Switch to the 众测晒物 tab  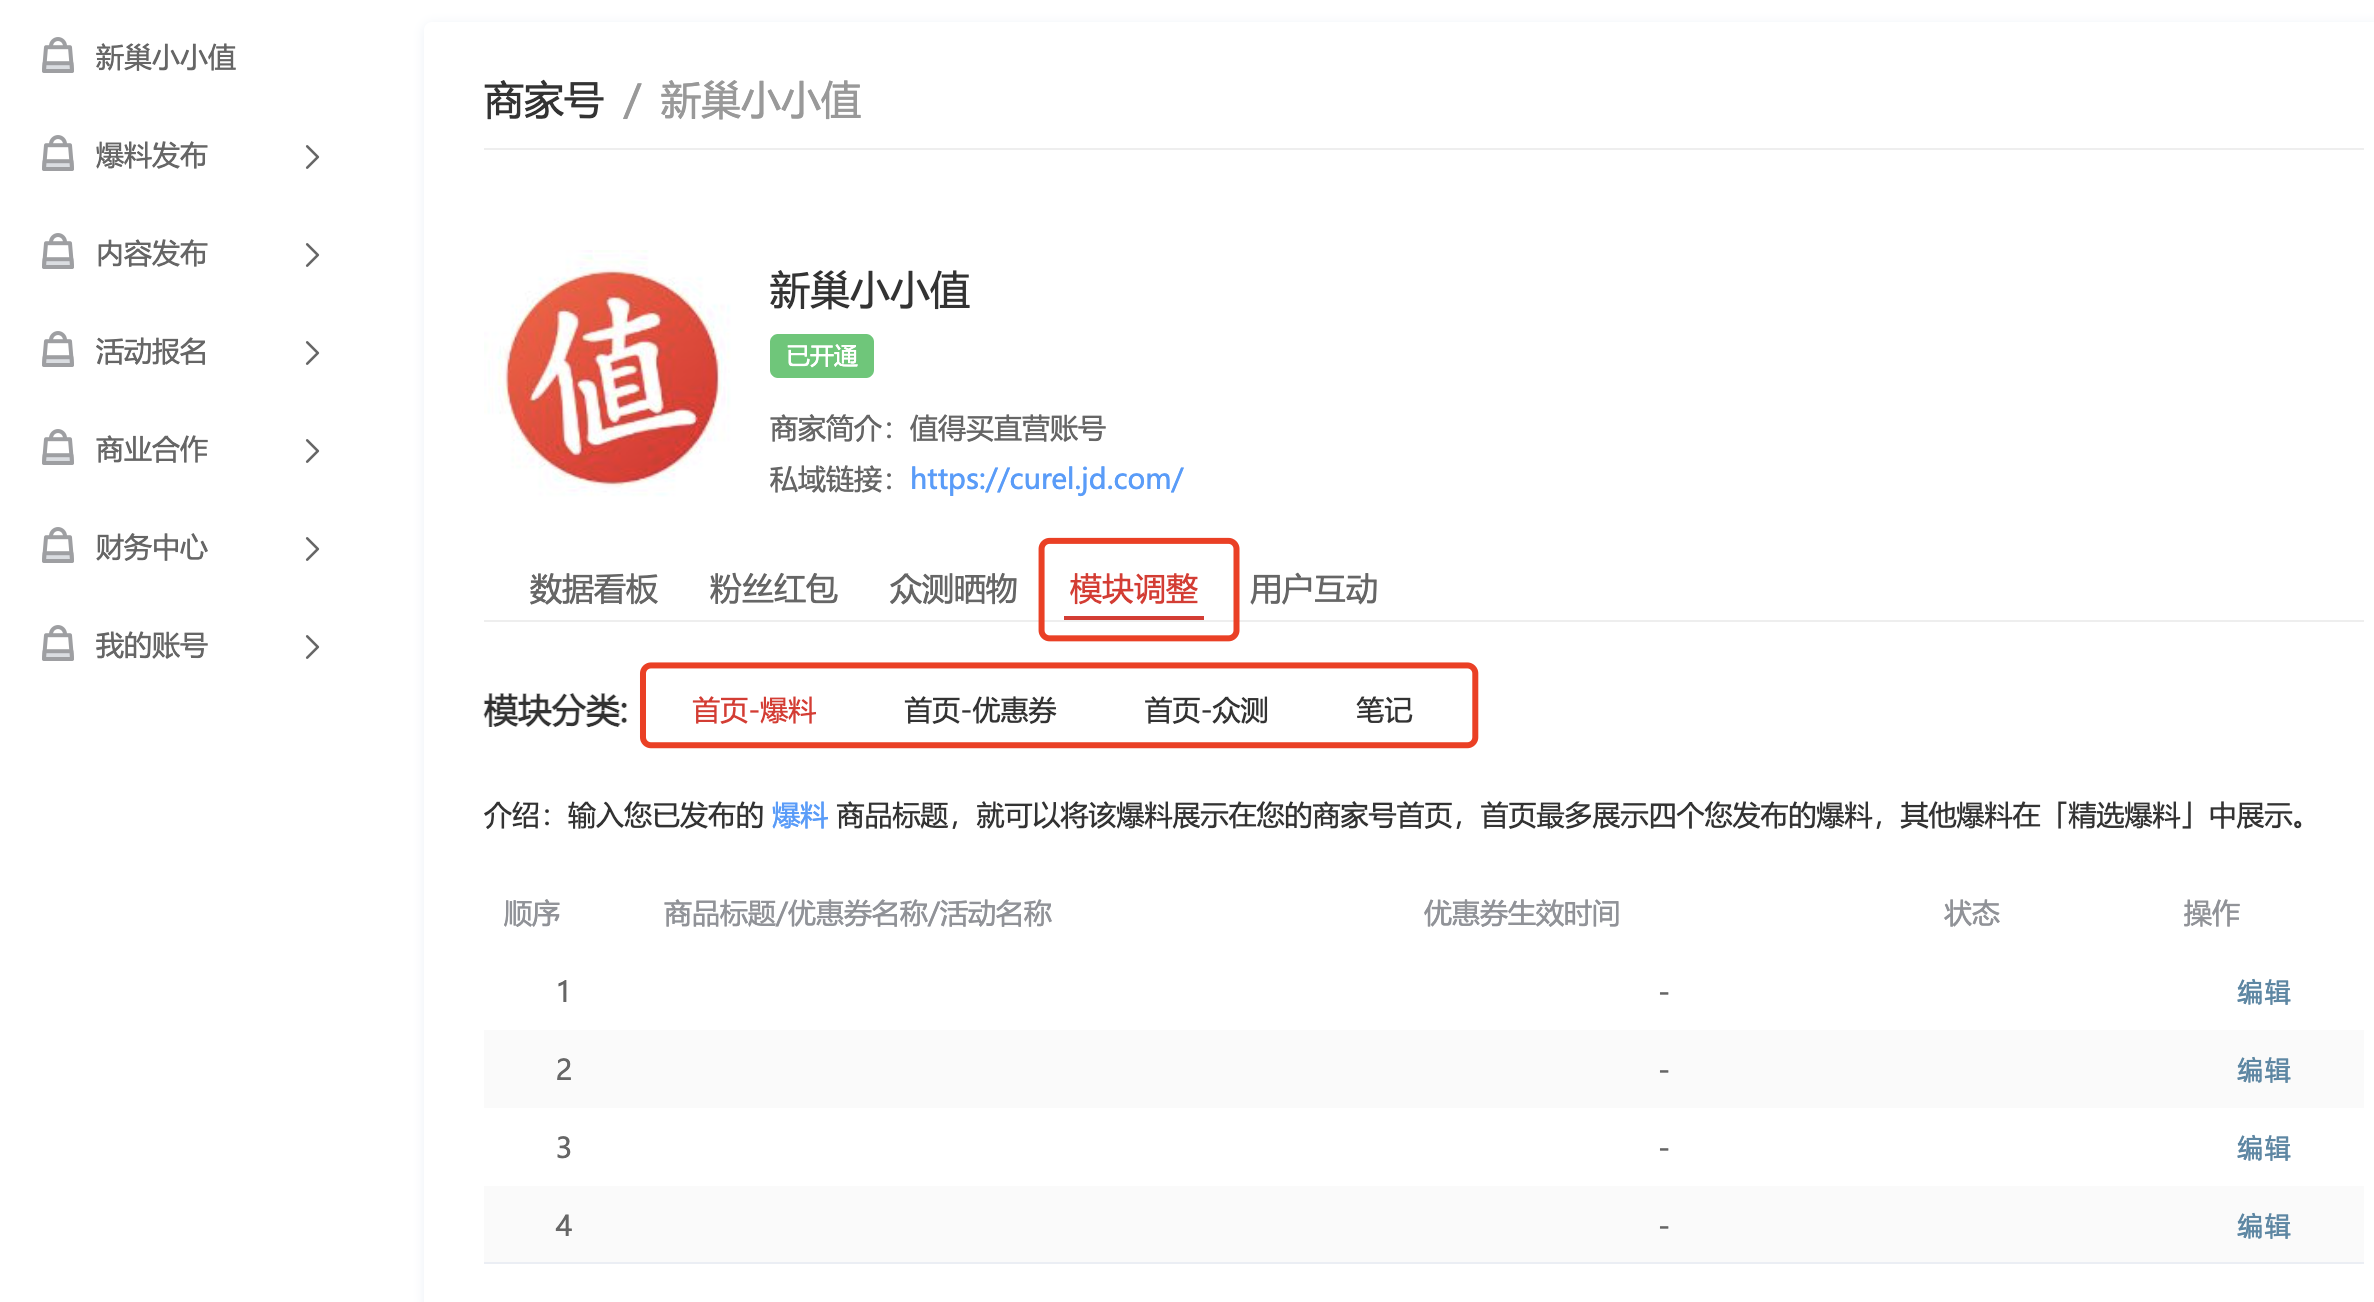click(953, 589)
